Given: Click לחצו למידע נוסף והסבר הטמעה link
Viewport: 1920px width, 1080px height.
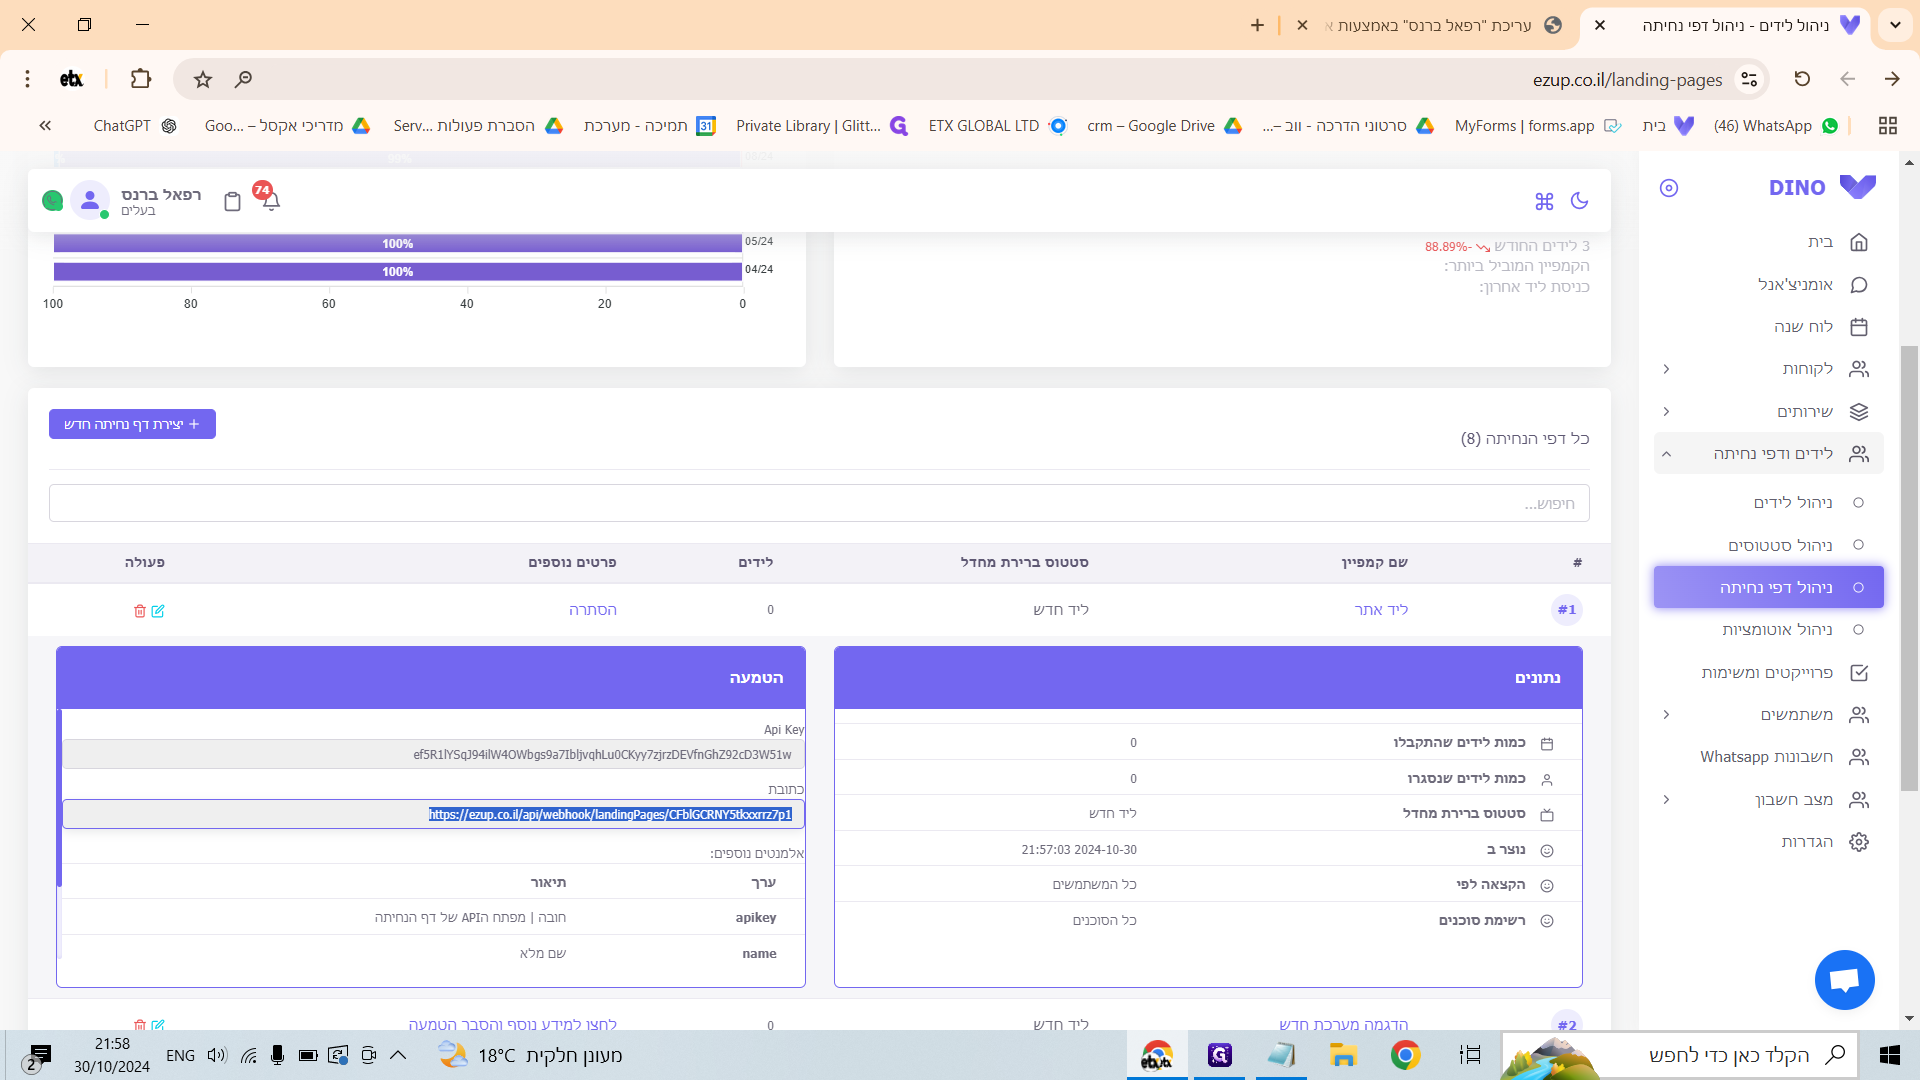Looking at the screenshot, I should pos(513,1024).
